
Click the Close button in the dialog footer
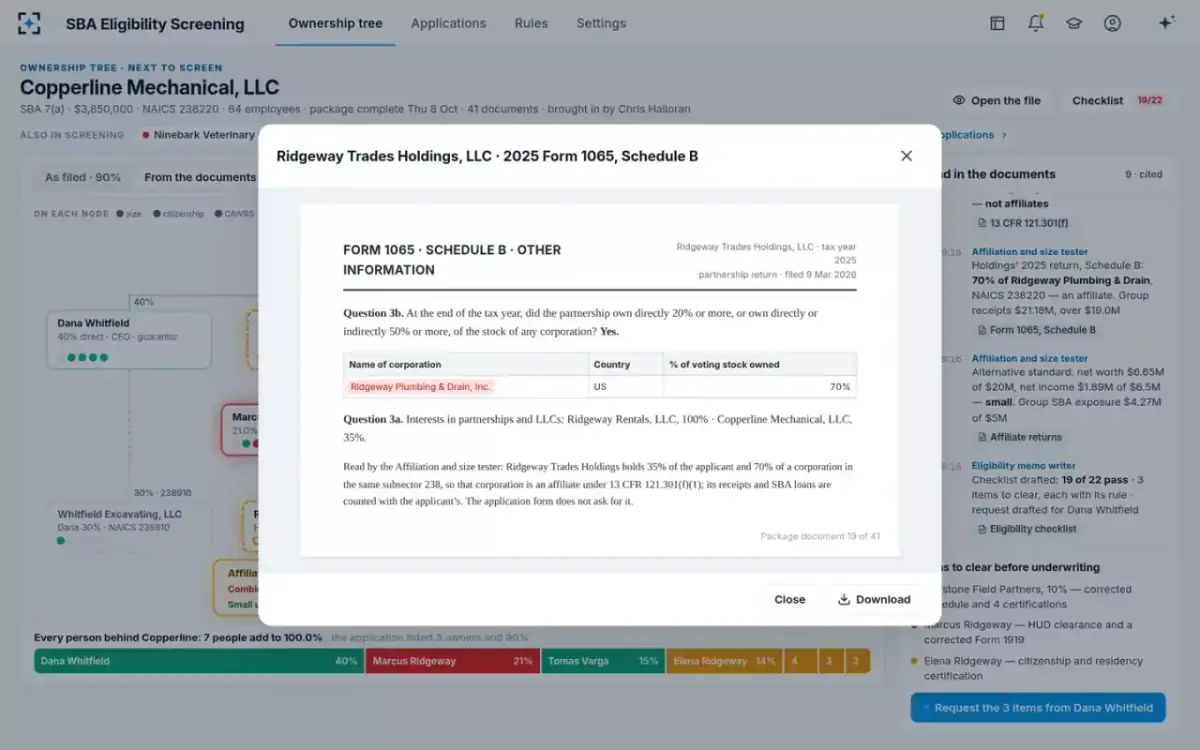[789, 599]
